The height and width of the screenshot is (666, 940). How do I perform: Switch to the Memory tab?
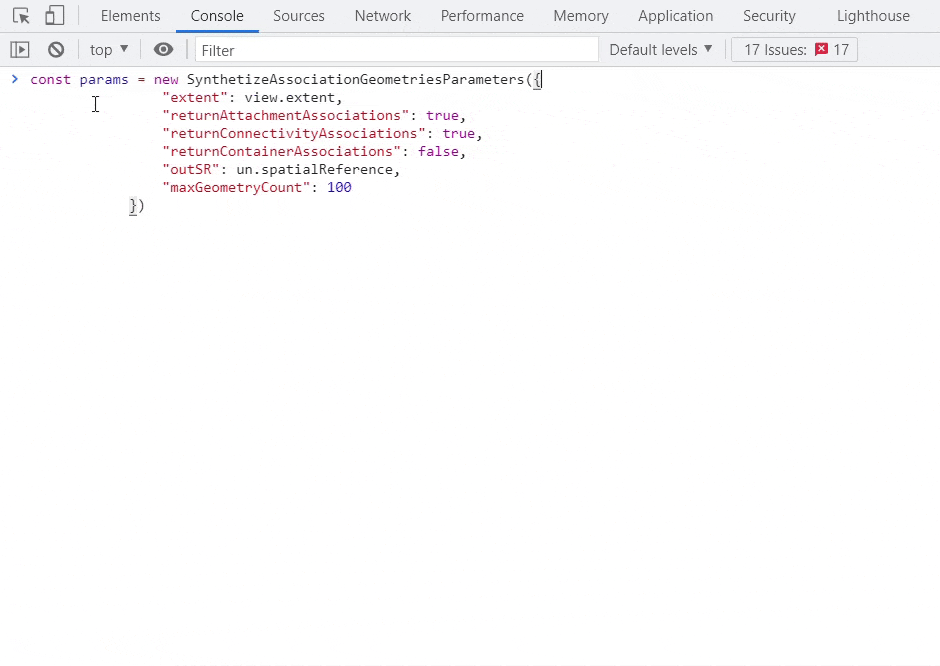click(581, 16)
